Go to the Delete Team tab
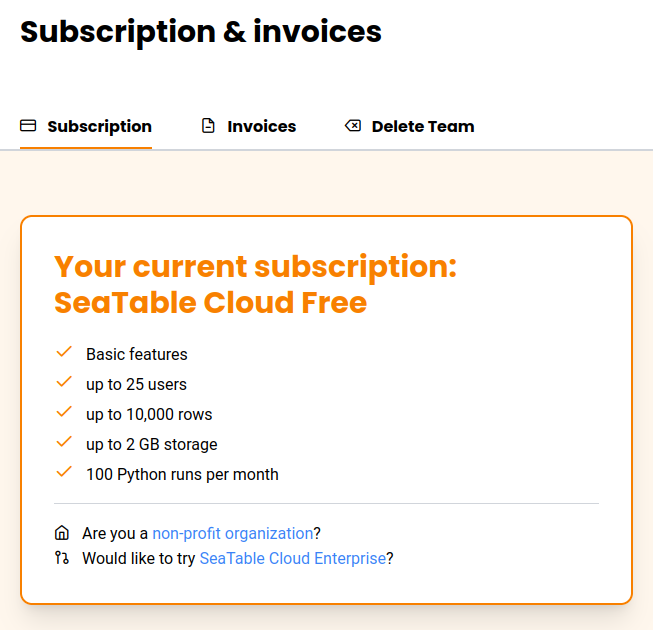The image size is (653, 630). coord(422,126)
